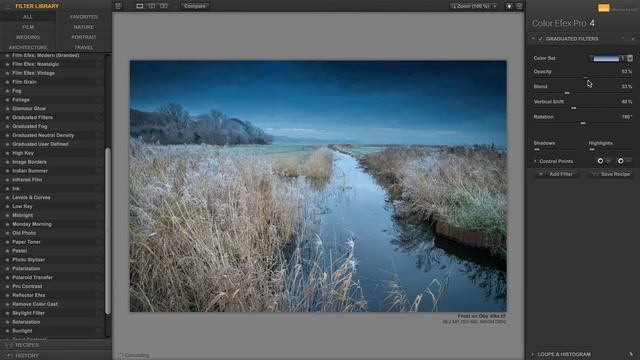
Task: Open presets icon beside Pro Contrast row
Action: 99,287
